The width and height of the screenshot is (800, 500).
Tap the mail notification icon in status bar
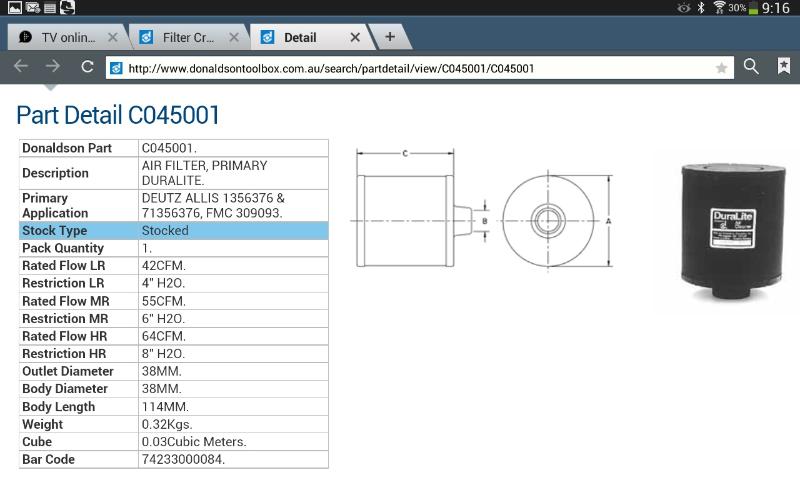click(x=33, y=7)
